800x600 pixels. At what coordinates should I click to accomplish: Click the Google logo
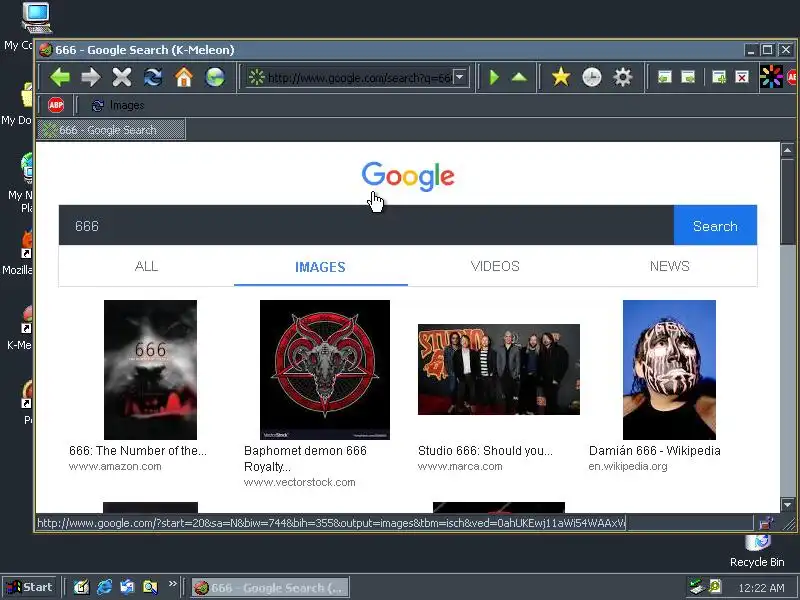[x=408, y=177]
